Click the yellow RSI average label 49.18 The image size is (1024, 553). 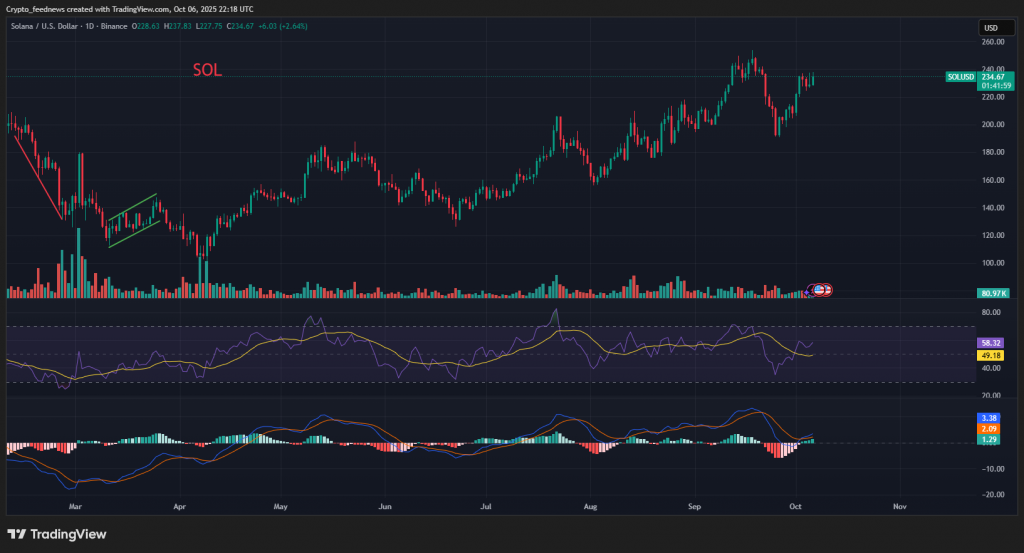991,354
